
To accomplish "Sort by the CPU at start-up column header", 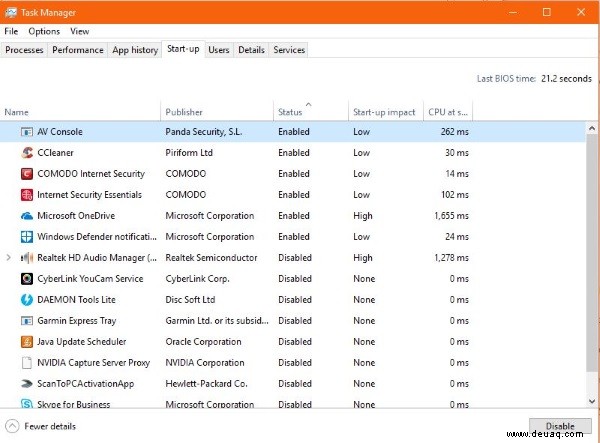I will coord(448,111).
